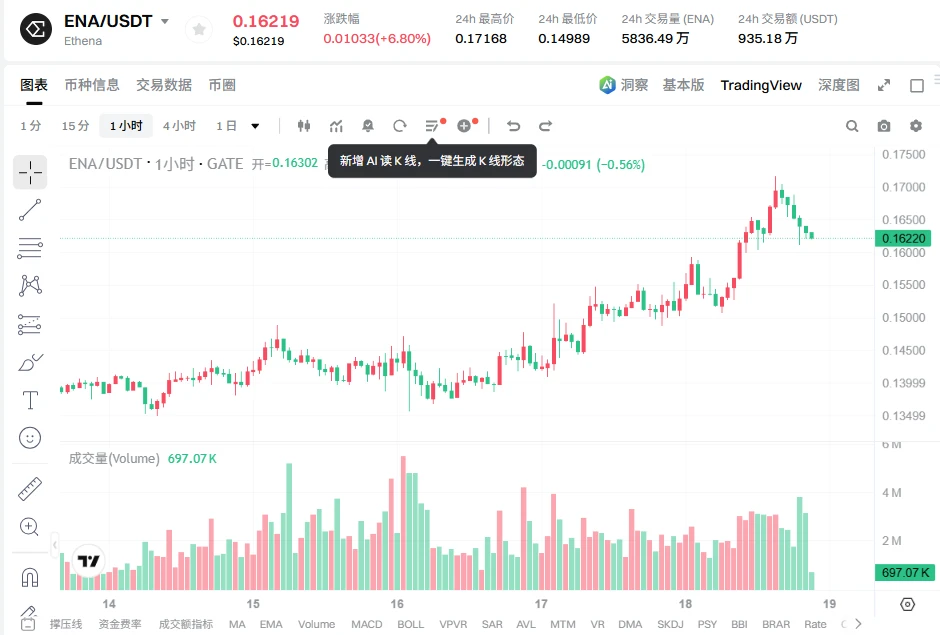Search symbols with the magnifier icon
Screen dimensions: 940x635
[x=852, y=126]
